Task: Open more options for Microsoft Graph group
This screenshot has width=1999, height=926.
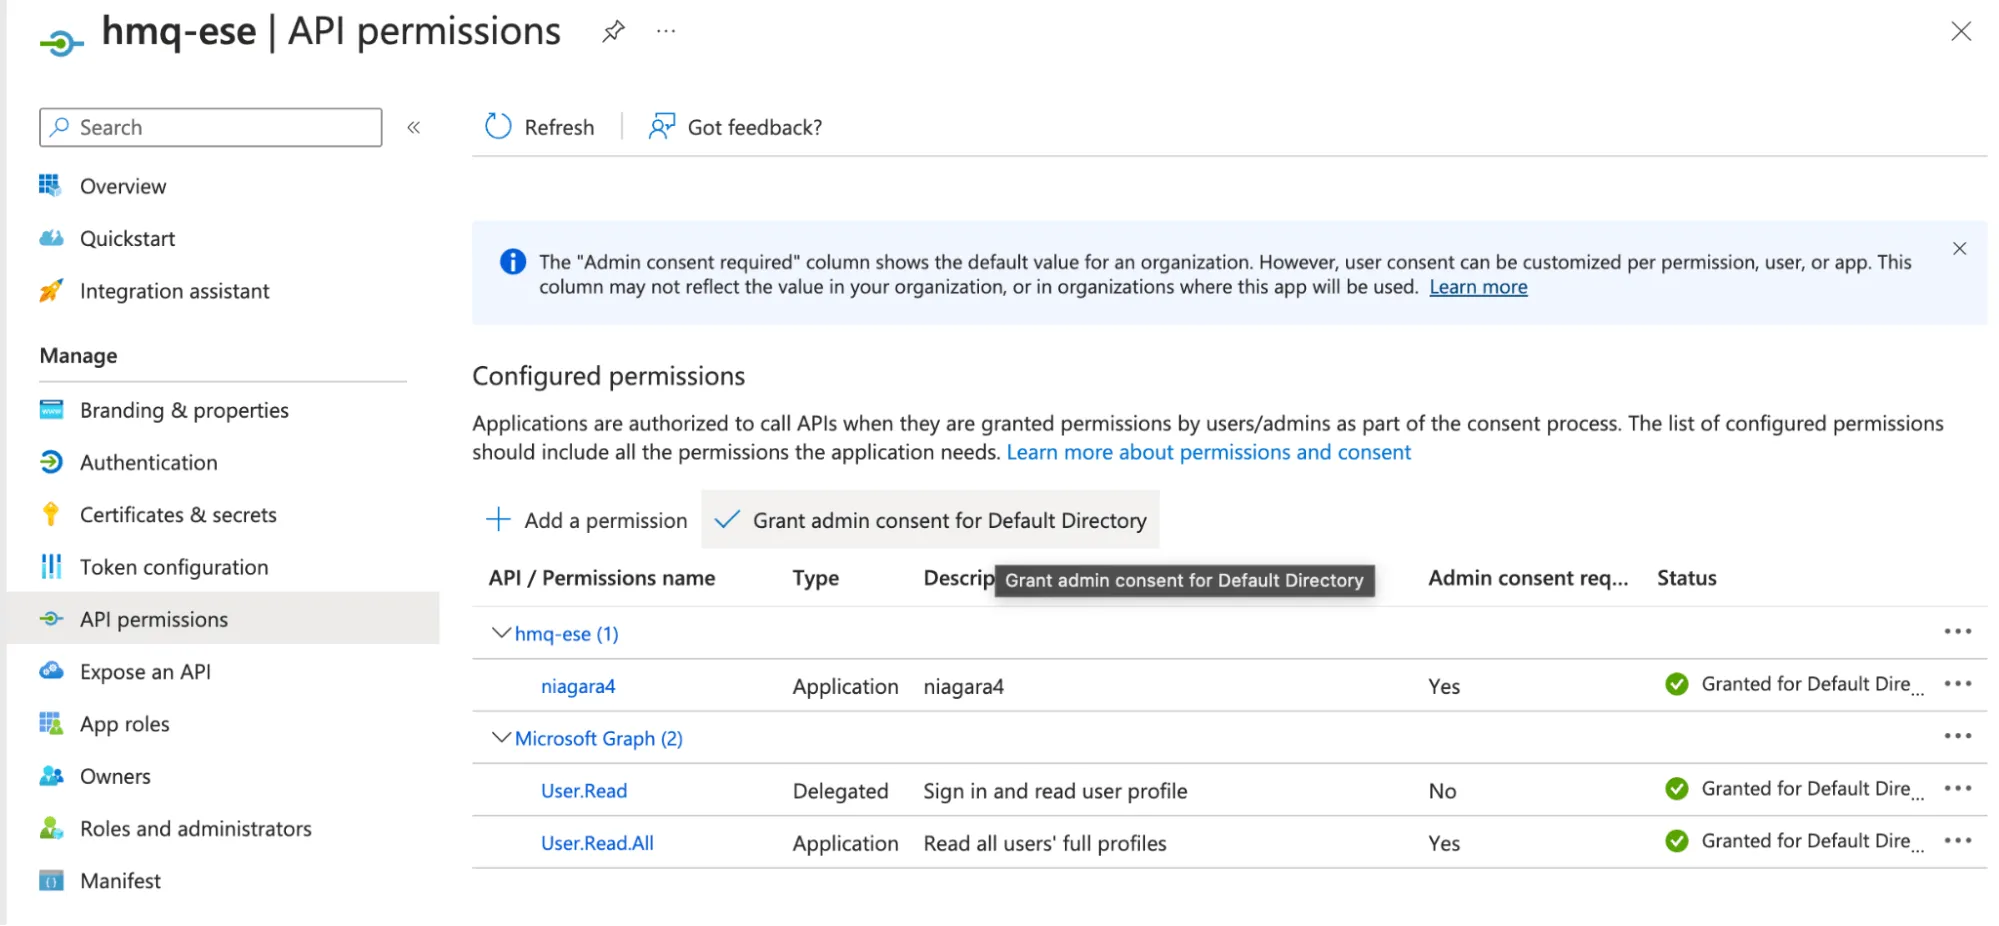Action: click(x=1957, y=736)
